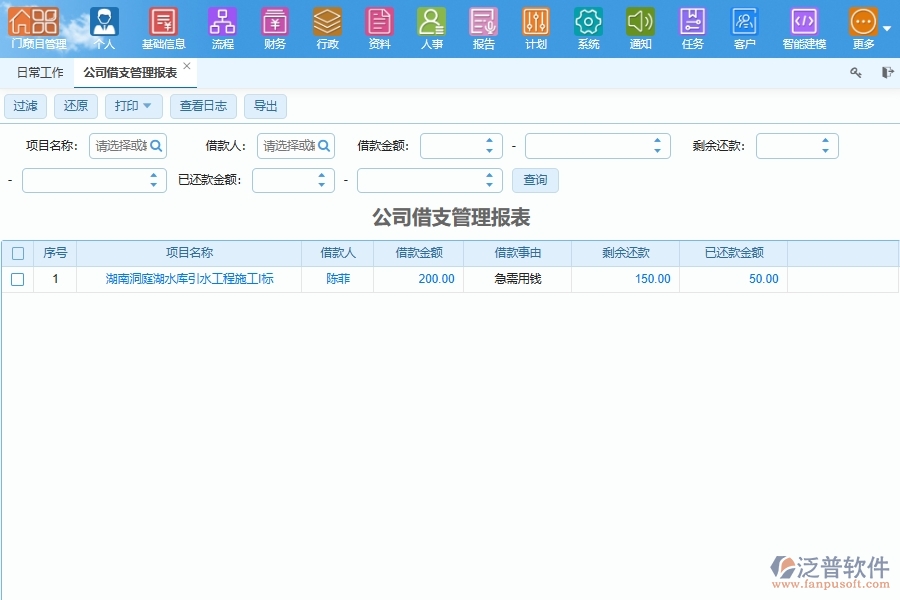Image resolution: width=900 pixels, height=600 pixels.
Task: Open the 通知 (Notifications) icon
Action: [x=640, y=22]
